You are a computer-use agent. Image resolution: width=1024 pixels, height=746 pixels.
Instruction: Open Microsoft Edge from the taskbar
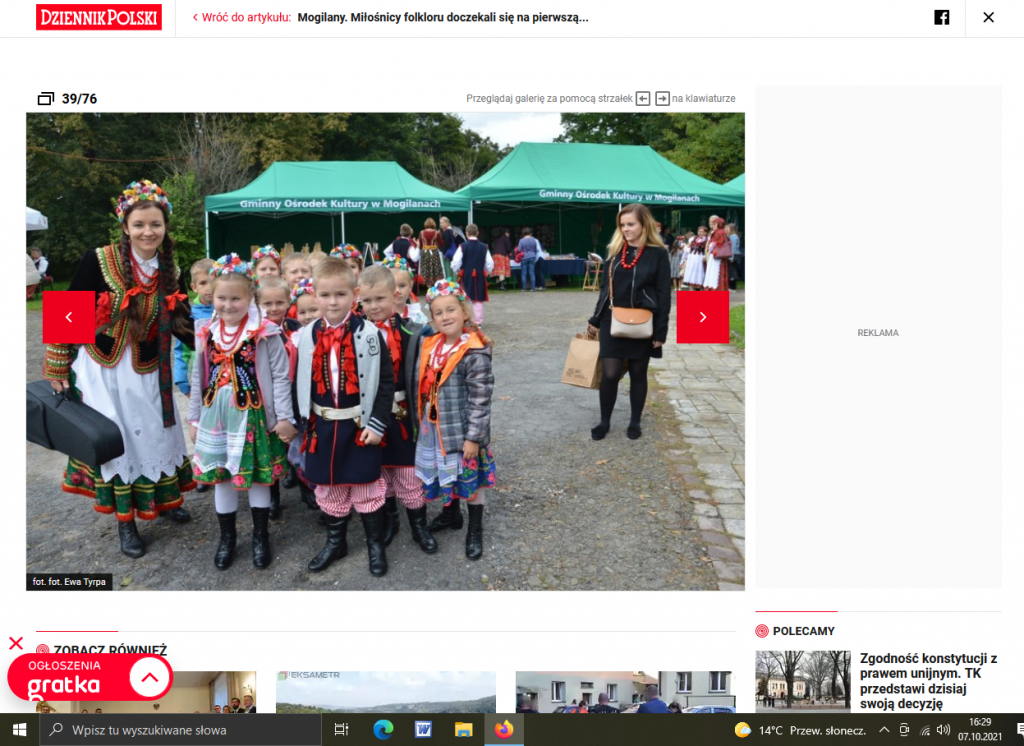coord(383,730)
